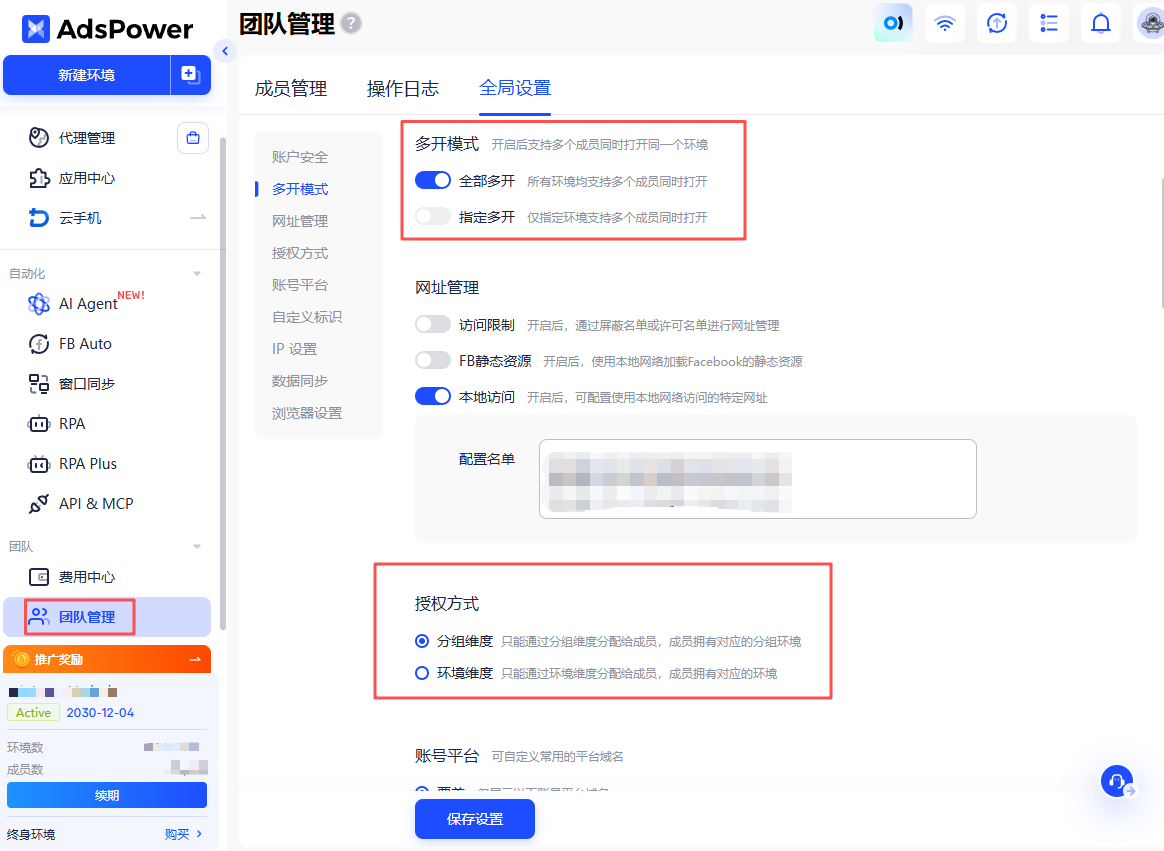Select the 分组维度 radio option
This screenshot has height=851, width=1164.
(422, 641)
